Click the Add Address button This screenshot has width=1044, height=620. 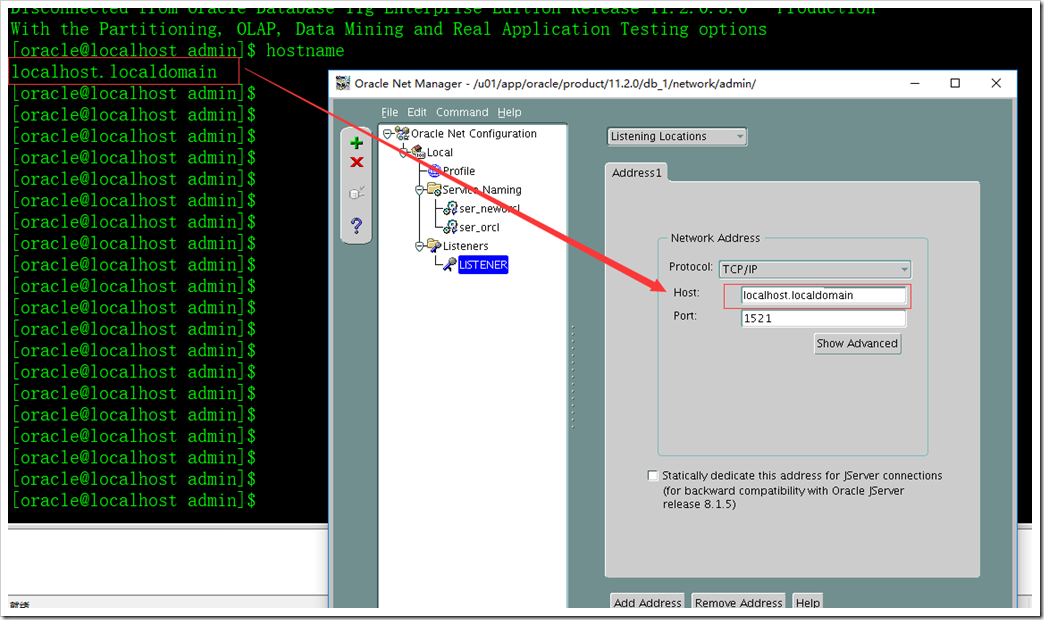click(x=647, y=602)
